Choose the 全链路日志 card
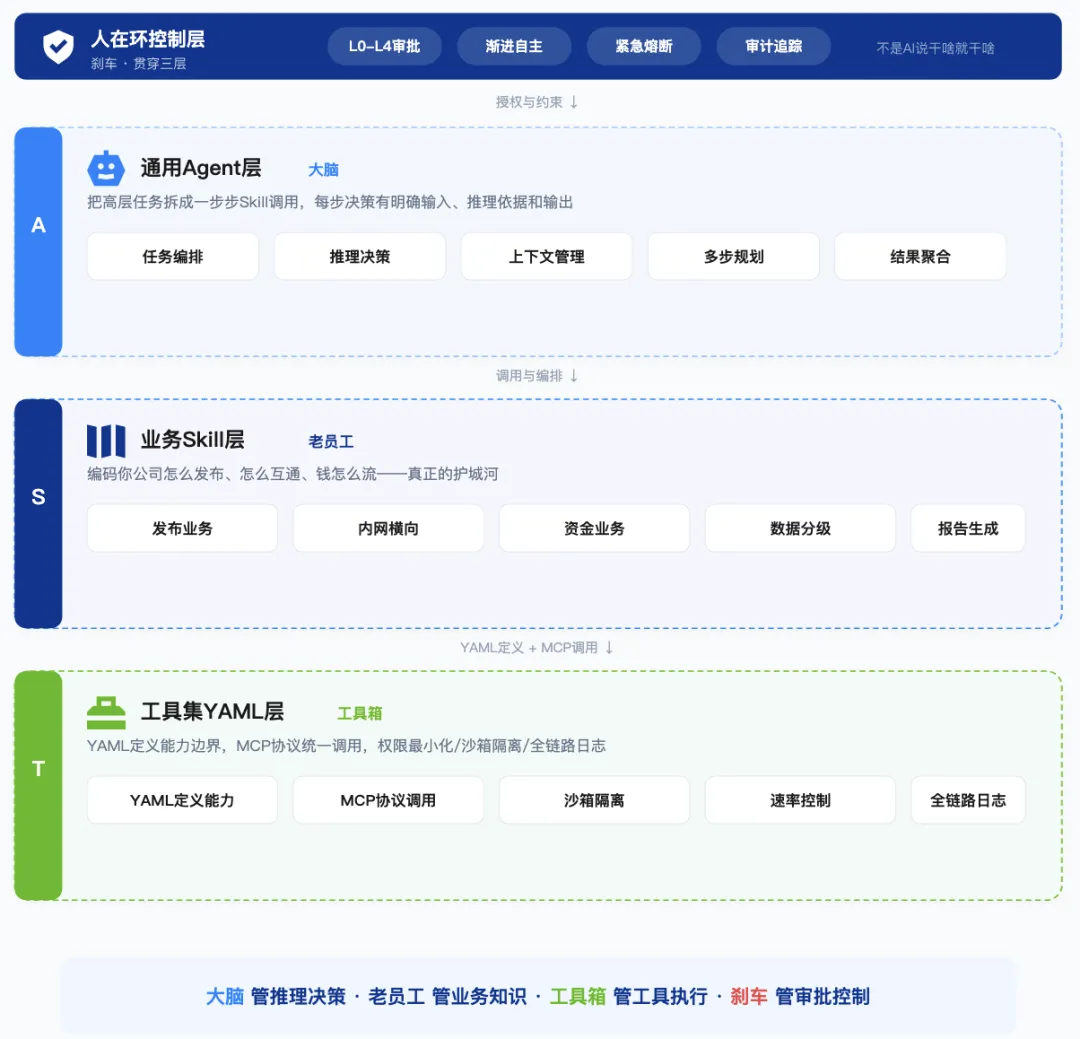The image size is (1080, 1039). (x=968, y=800)
